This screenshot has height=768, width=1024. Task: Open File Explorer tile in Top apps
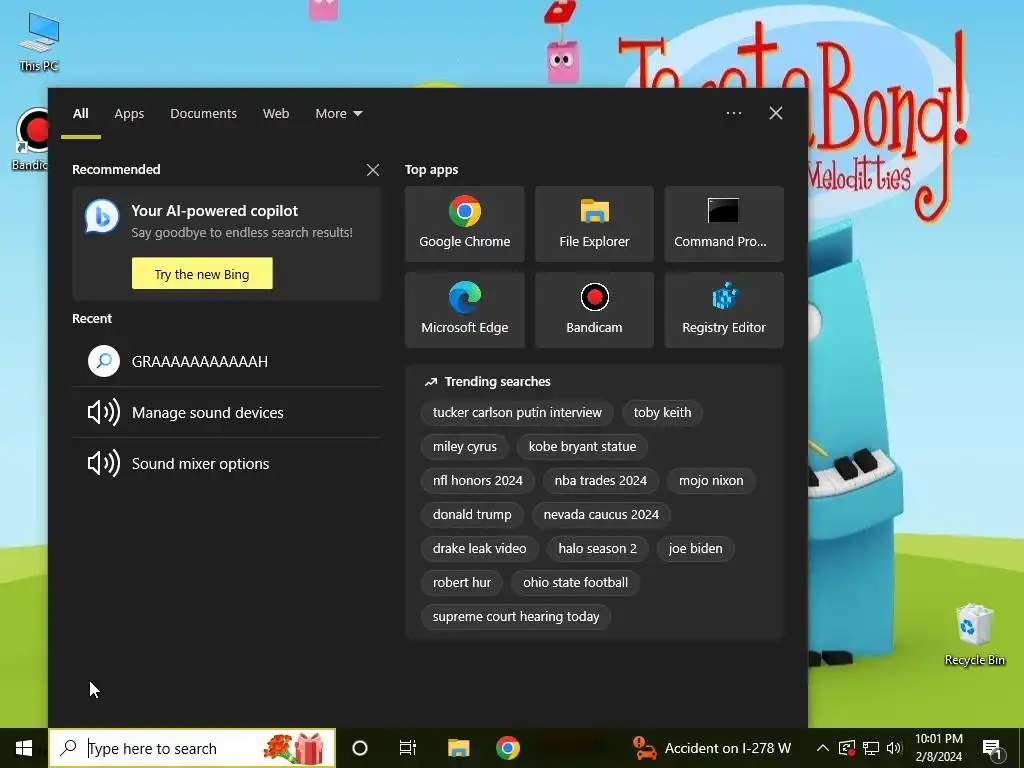tap(594, 224)
